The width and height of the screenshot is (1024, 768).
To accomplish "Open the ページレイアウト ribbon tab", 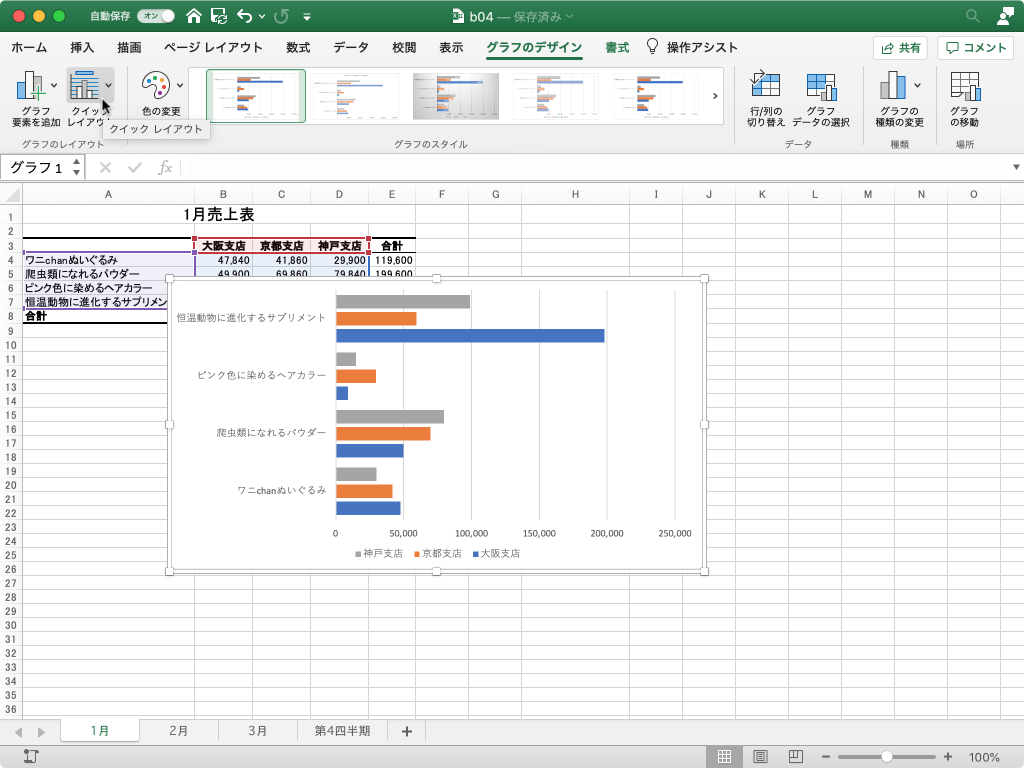I will (x=213, y=47).
